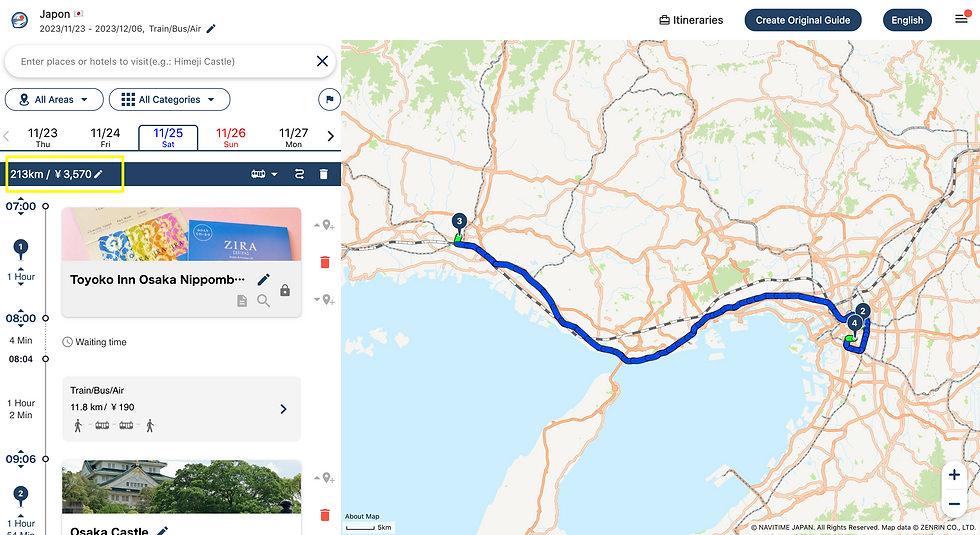Increase the first stop 1 Hour duration
Image resolution: width=980 pixels, height=535 pixels.
(21, 269)
